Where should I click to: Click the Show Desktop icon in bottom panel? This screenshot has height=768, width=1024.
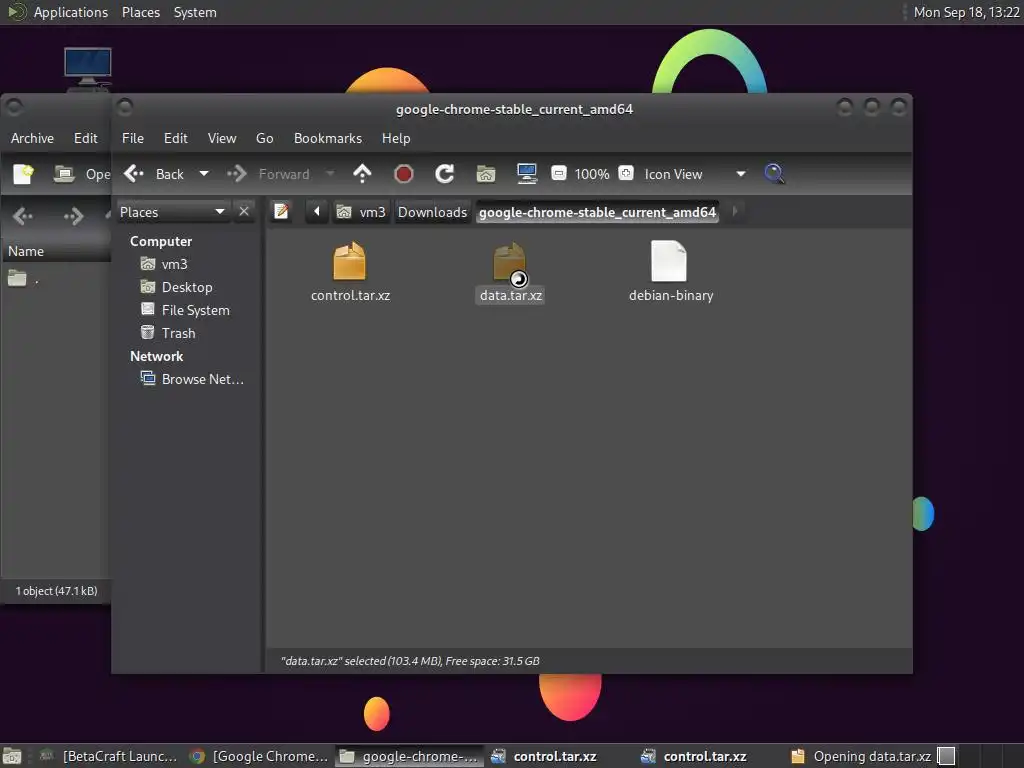pyautogui.click(x=12, y=756)
